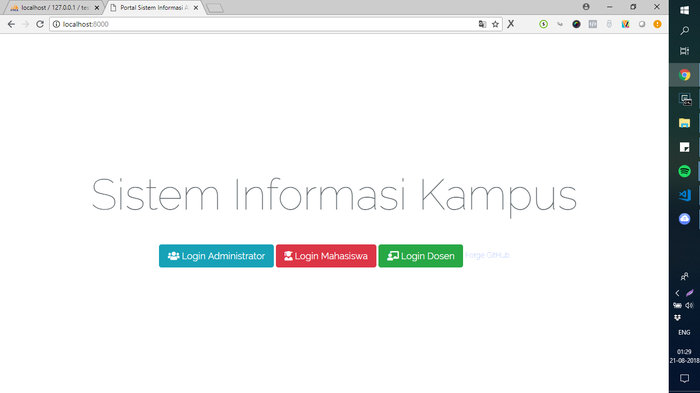Open the blue cloud app on the taskbar

[x=684, y=219]
